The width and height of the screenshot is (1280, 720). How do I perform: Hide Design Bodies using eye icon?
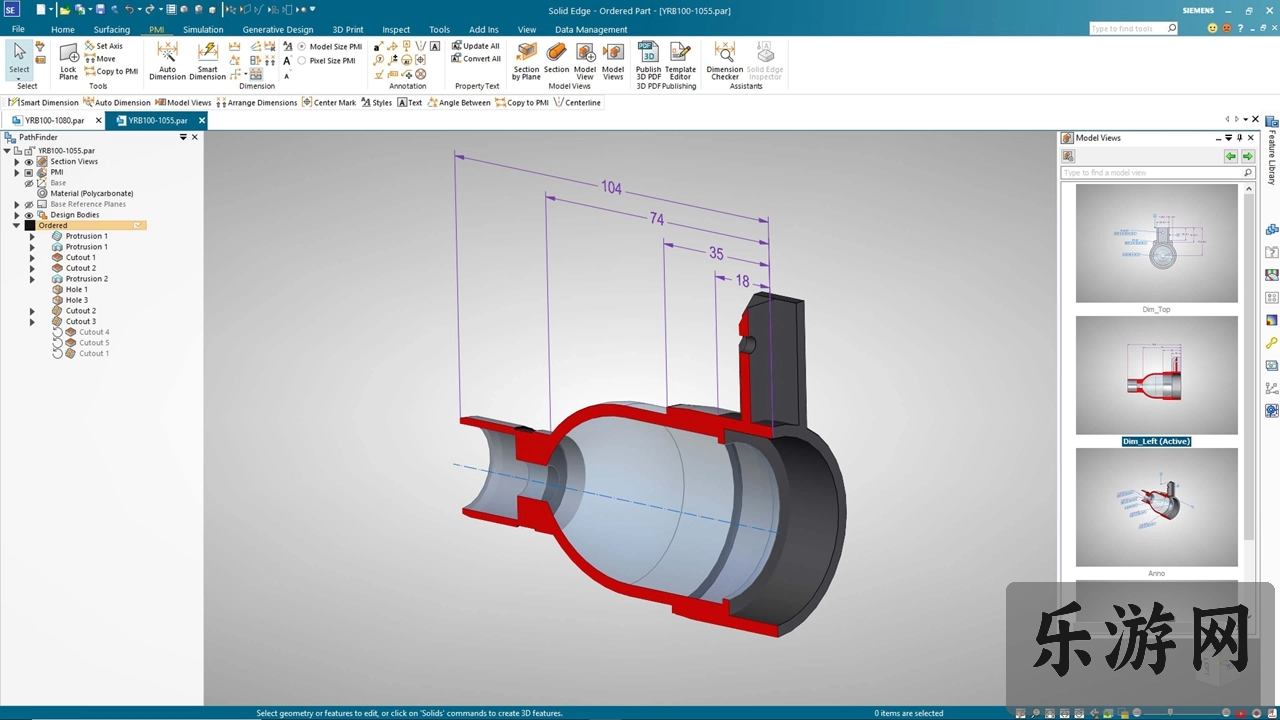tap(29, 215)
